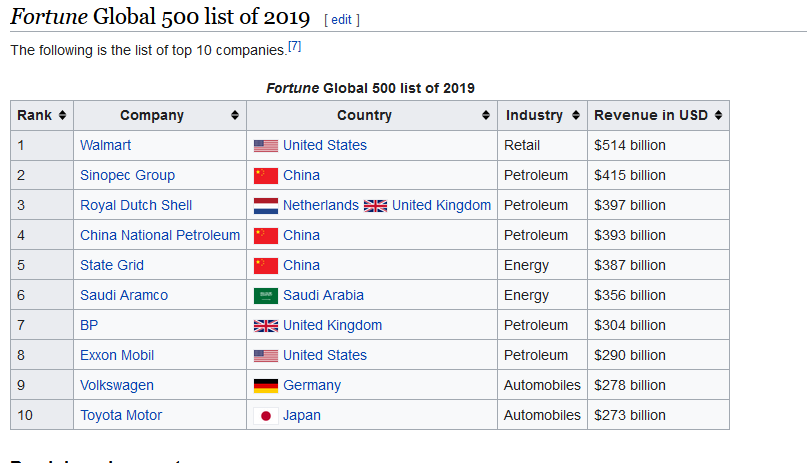The image size is (807, 463).
Task: Select the Retail industry cell
Action: [542, 145]
